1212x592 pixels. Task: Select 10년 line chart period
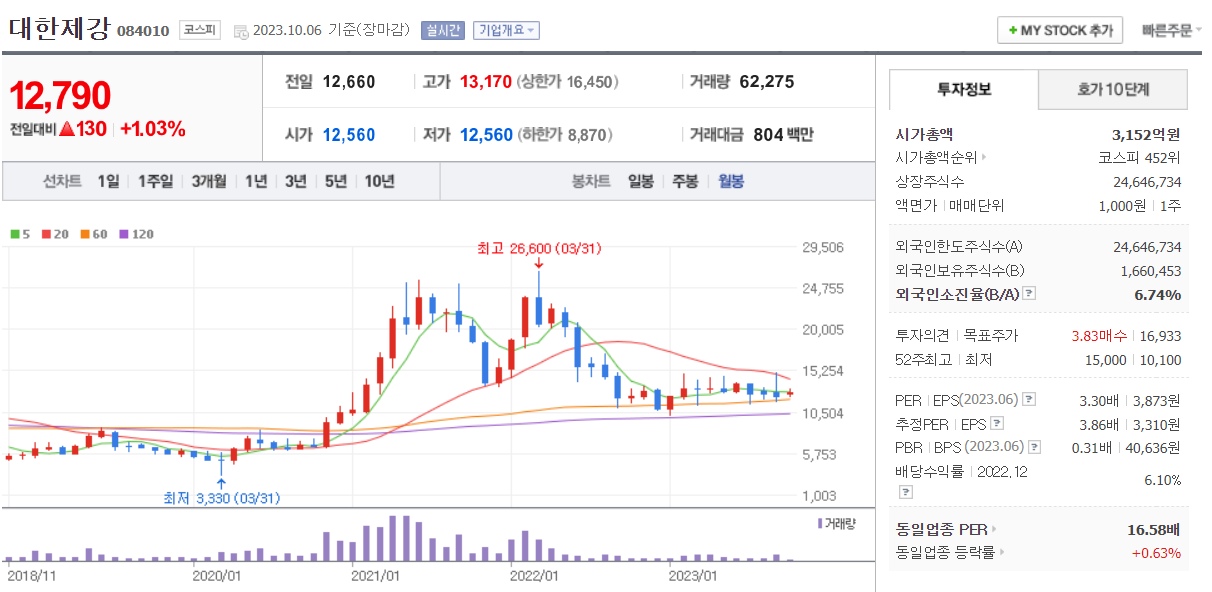[379, 181]
